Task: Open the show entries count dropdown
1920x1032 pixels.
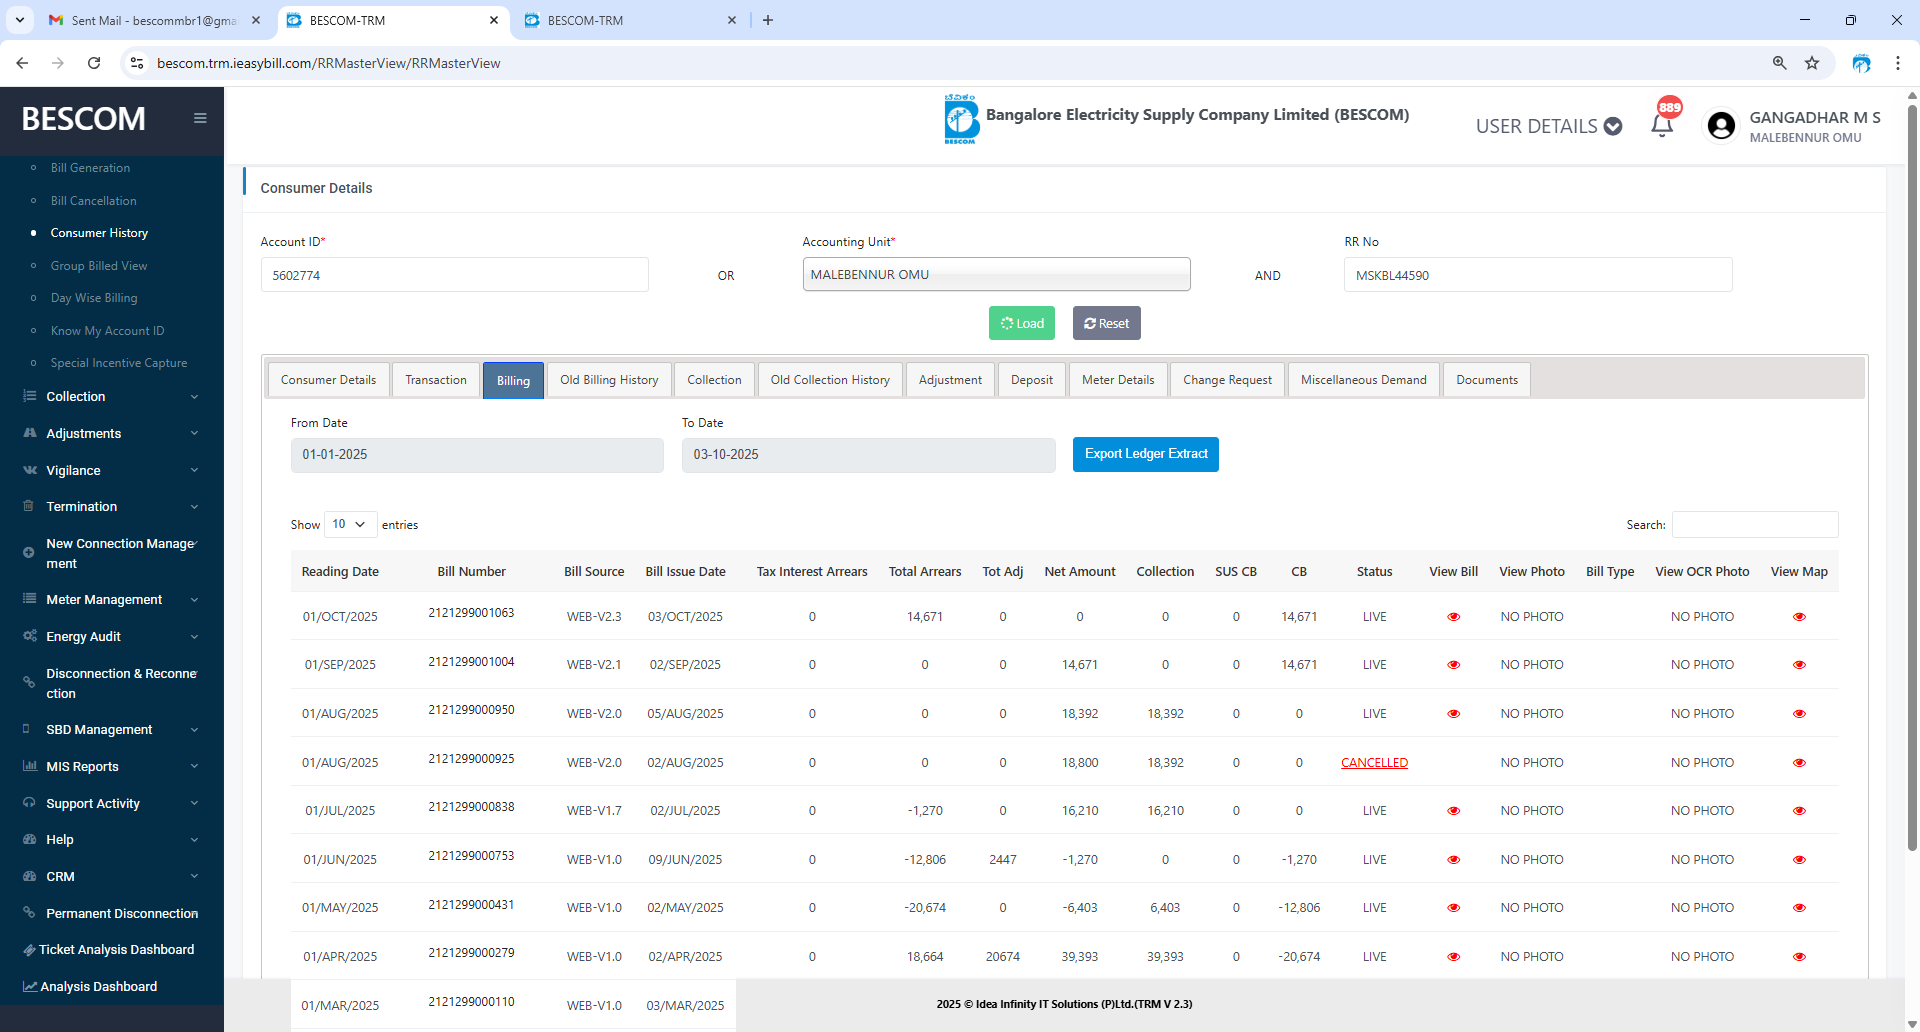Action: click(350, 524)
